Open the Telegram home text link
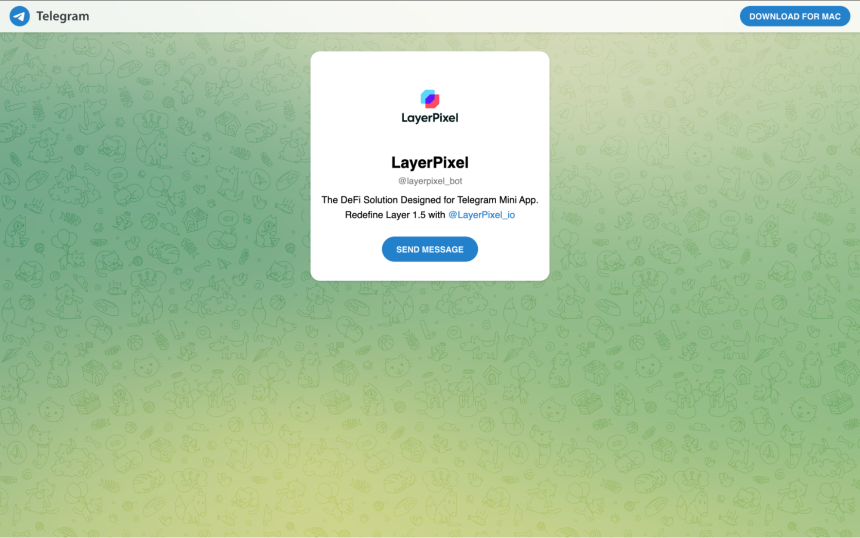 63,16
